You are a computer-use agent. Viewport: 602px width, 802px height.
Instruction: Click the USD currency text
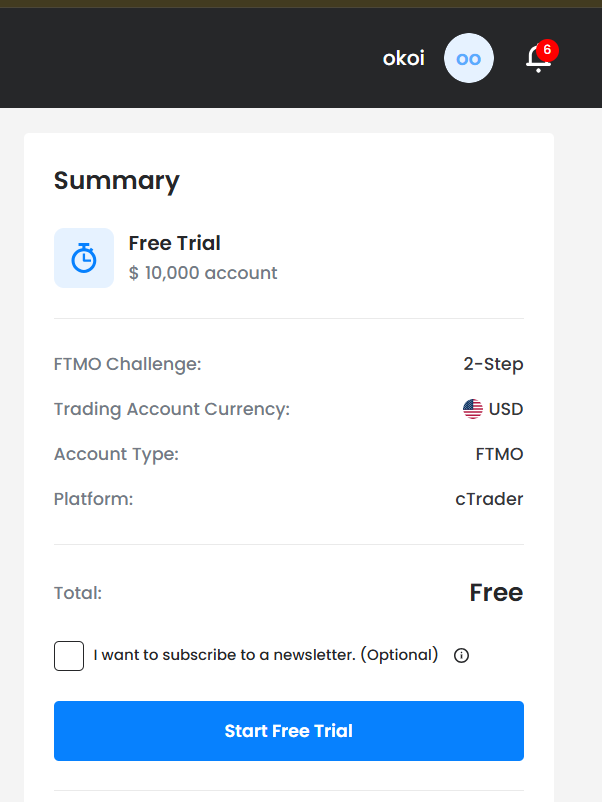(506, 409)
